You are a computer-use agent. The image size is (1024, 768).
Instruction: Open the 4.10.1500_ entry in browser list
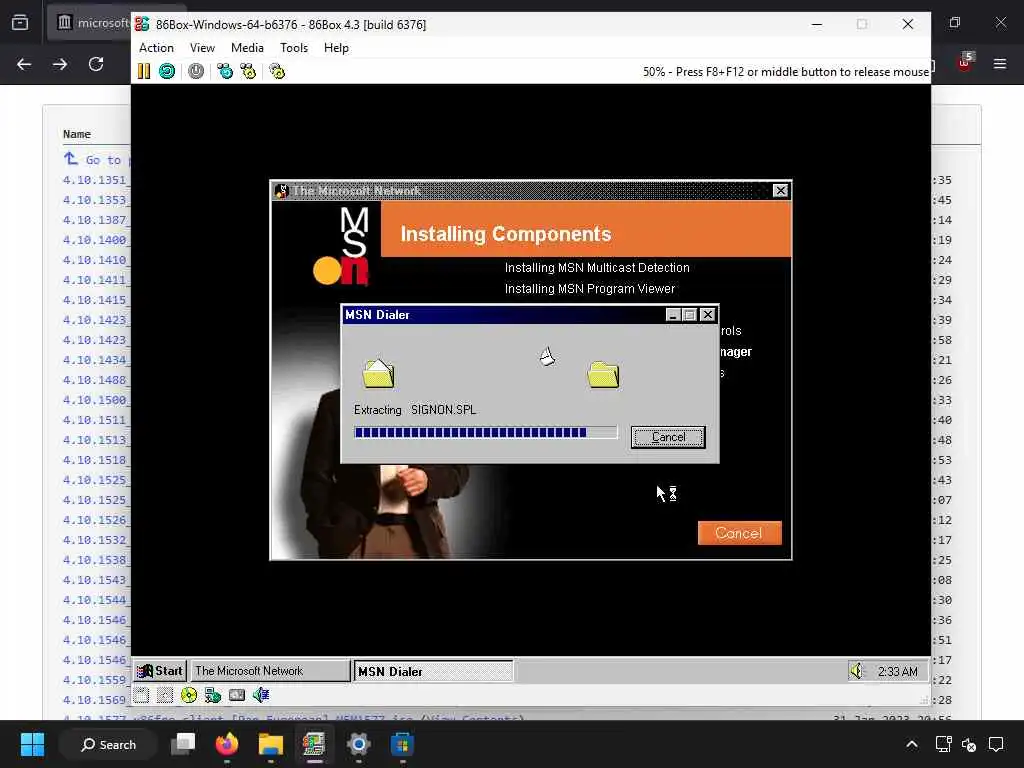(96, 400)
